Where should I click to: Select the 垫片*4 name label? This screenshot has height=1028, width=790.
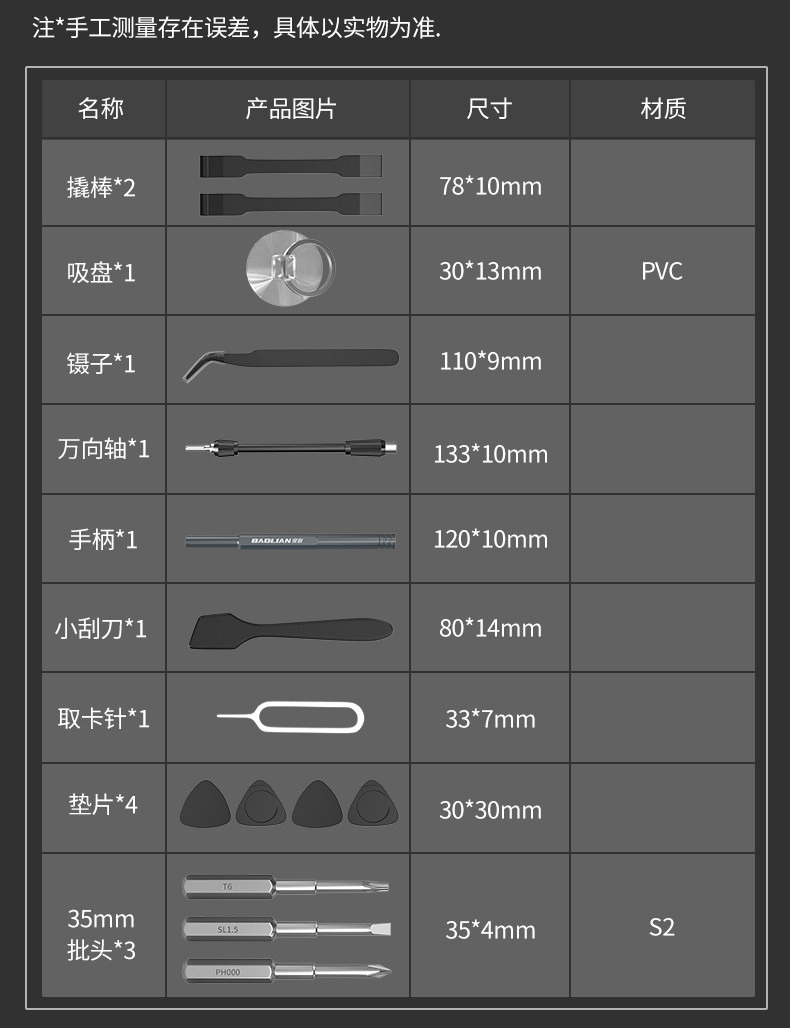click(103, 804)
